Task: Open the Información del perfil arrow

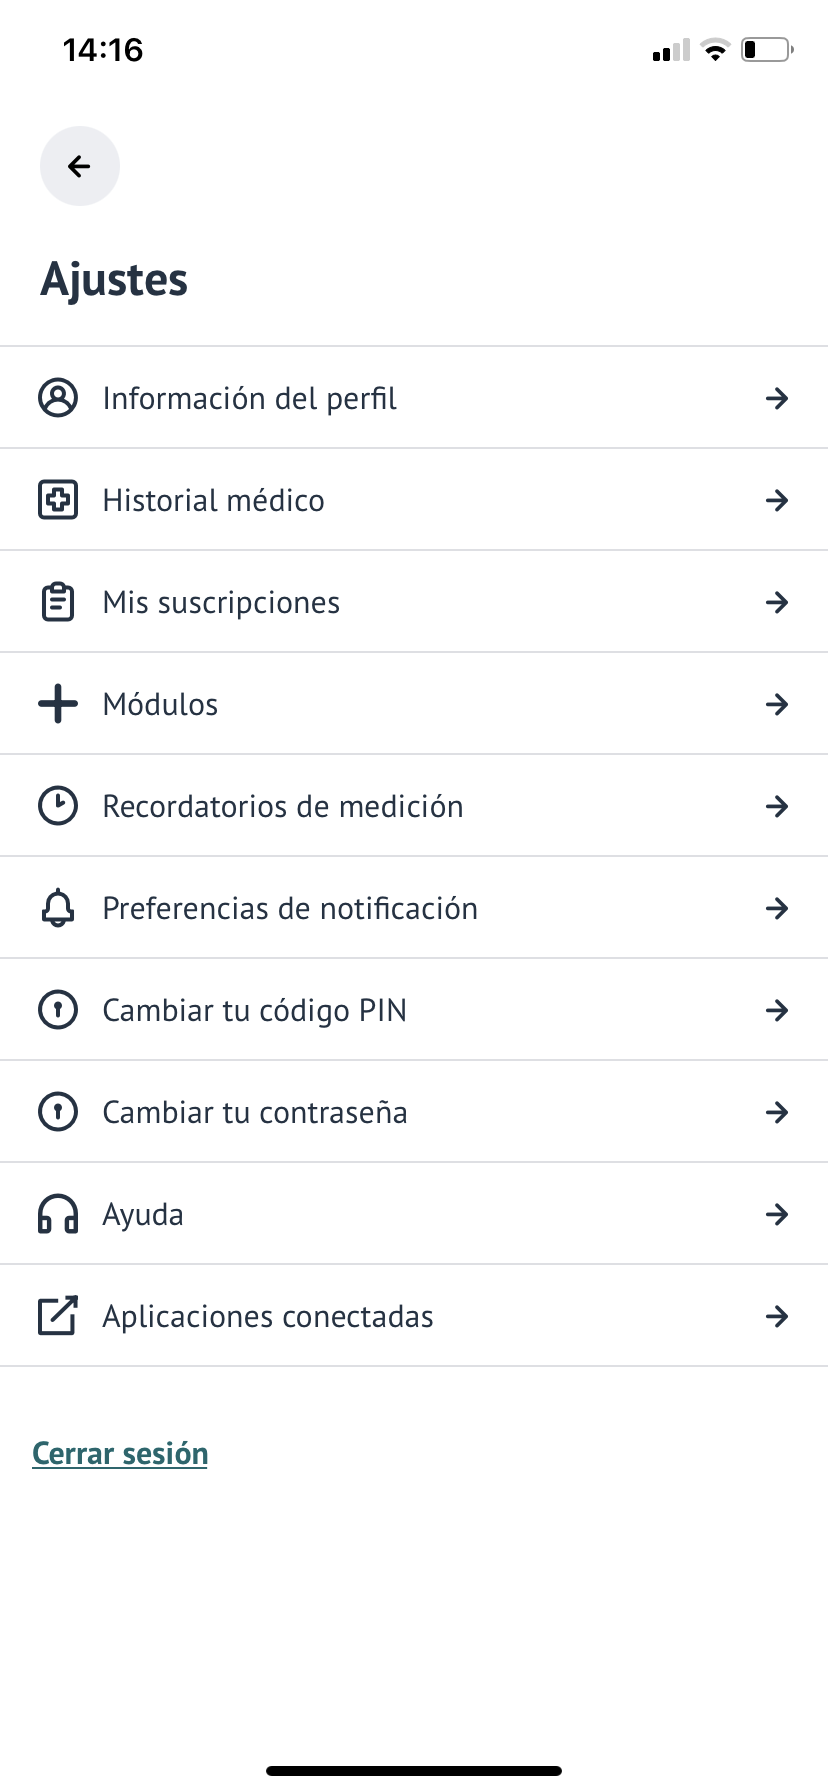Action: (x=777, y=398)
